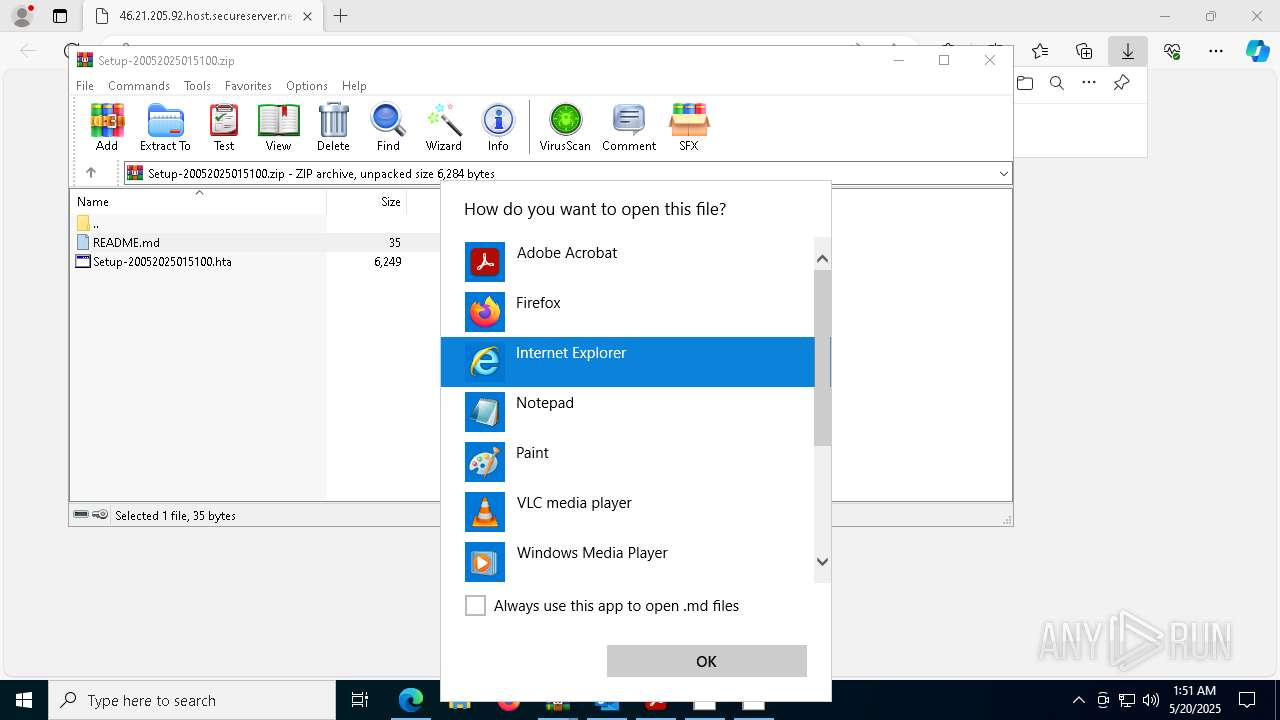
Task: Sort by the Size column header
Action: coord(367,201)
